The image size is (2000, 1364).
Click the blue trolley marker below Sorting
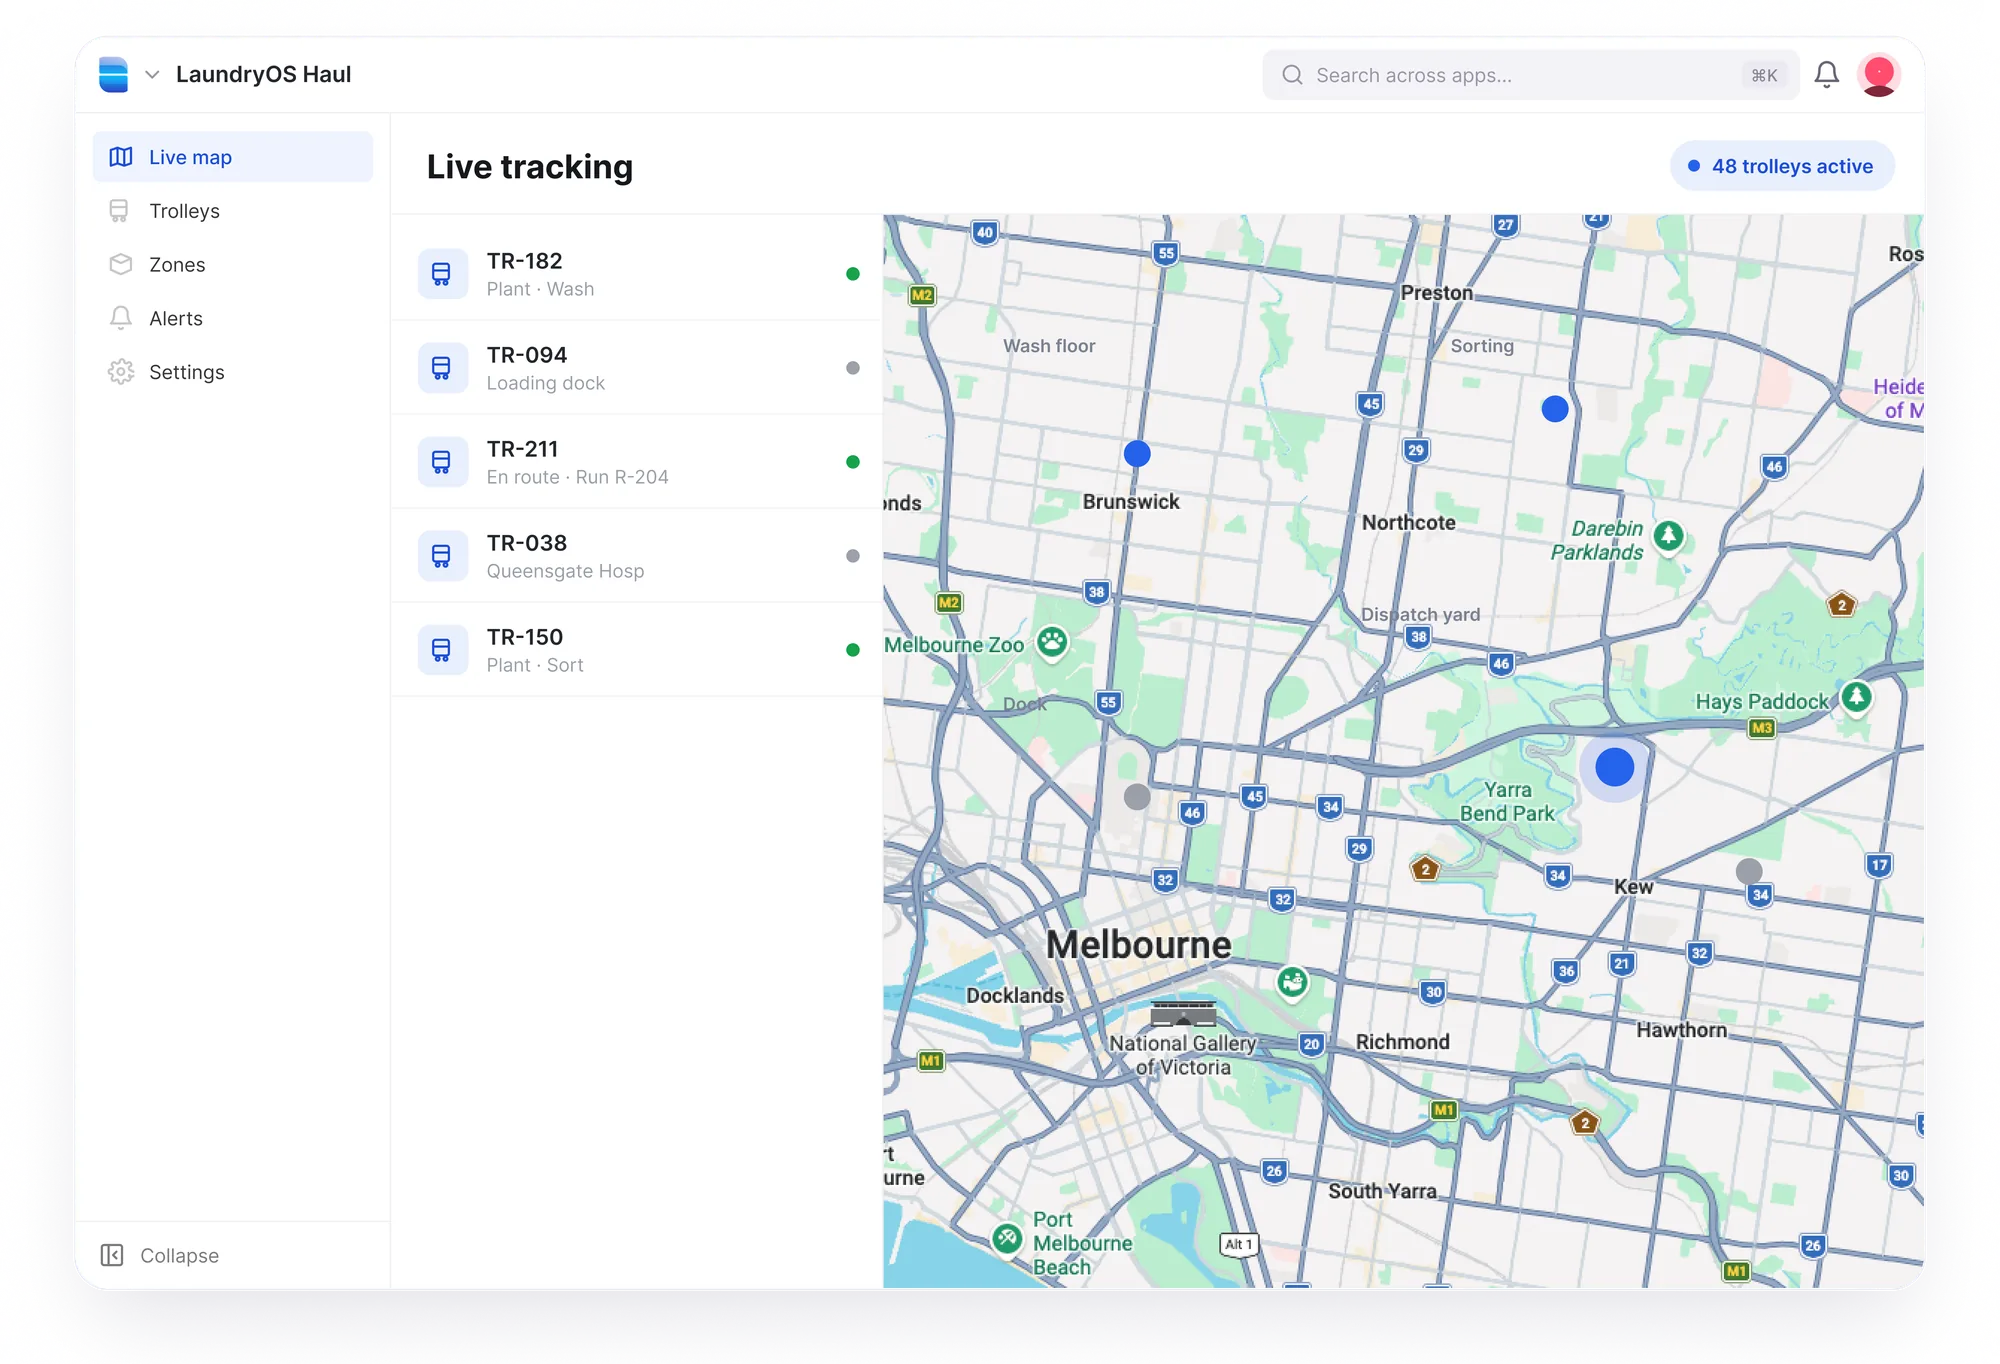1555,409
